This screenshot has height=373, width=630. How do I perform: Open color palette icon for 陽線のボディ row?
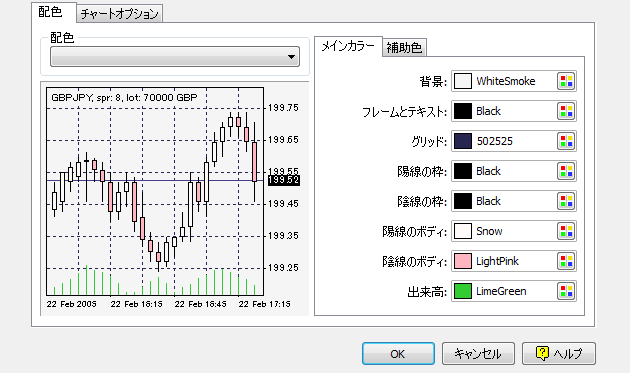567,231
